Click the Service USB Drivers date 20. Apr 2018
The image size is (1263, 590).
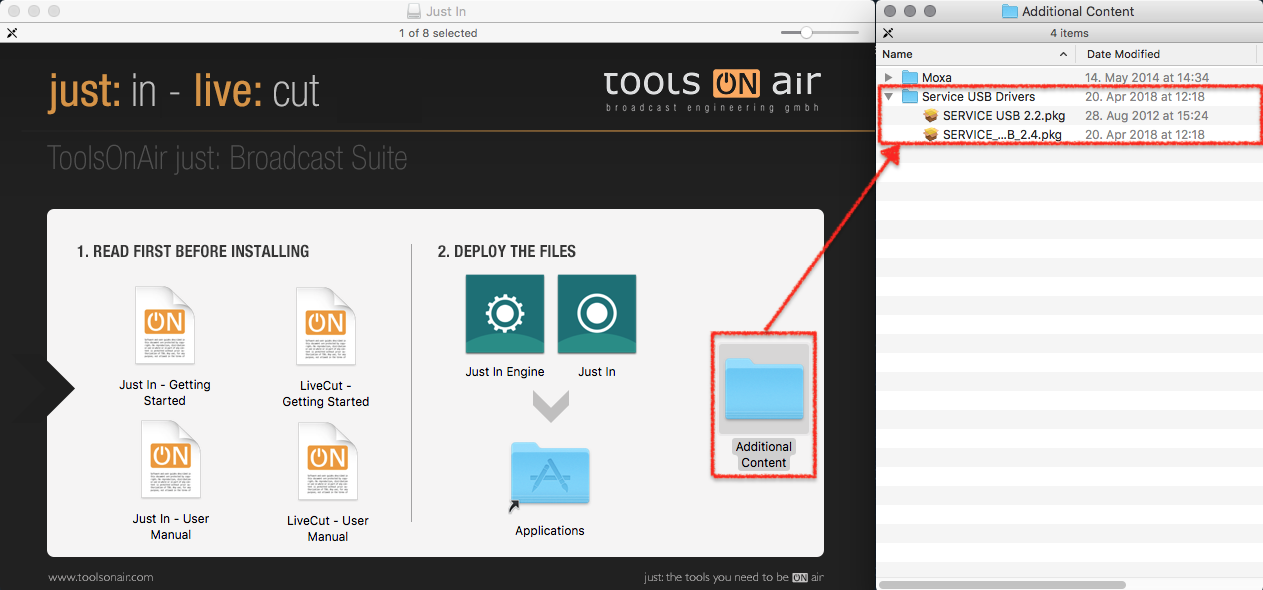coord(1145,97)
